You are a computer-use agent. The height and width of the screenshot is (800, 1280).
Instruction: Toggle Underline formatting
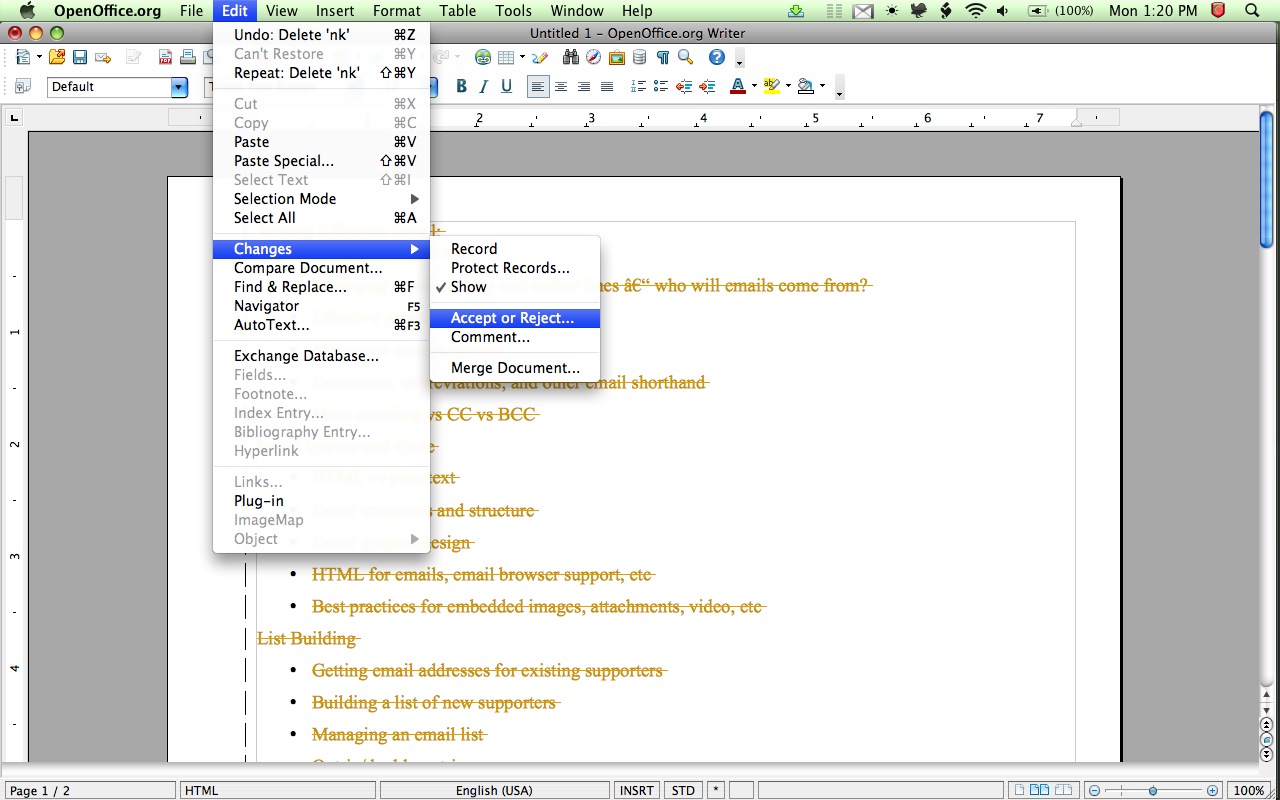point(507,87)
